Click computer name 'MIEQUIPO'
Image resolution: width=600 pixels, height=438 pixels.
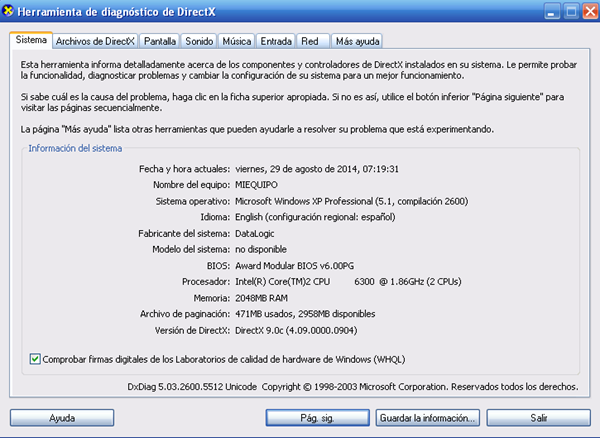click(x=256, y=185)
